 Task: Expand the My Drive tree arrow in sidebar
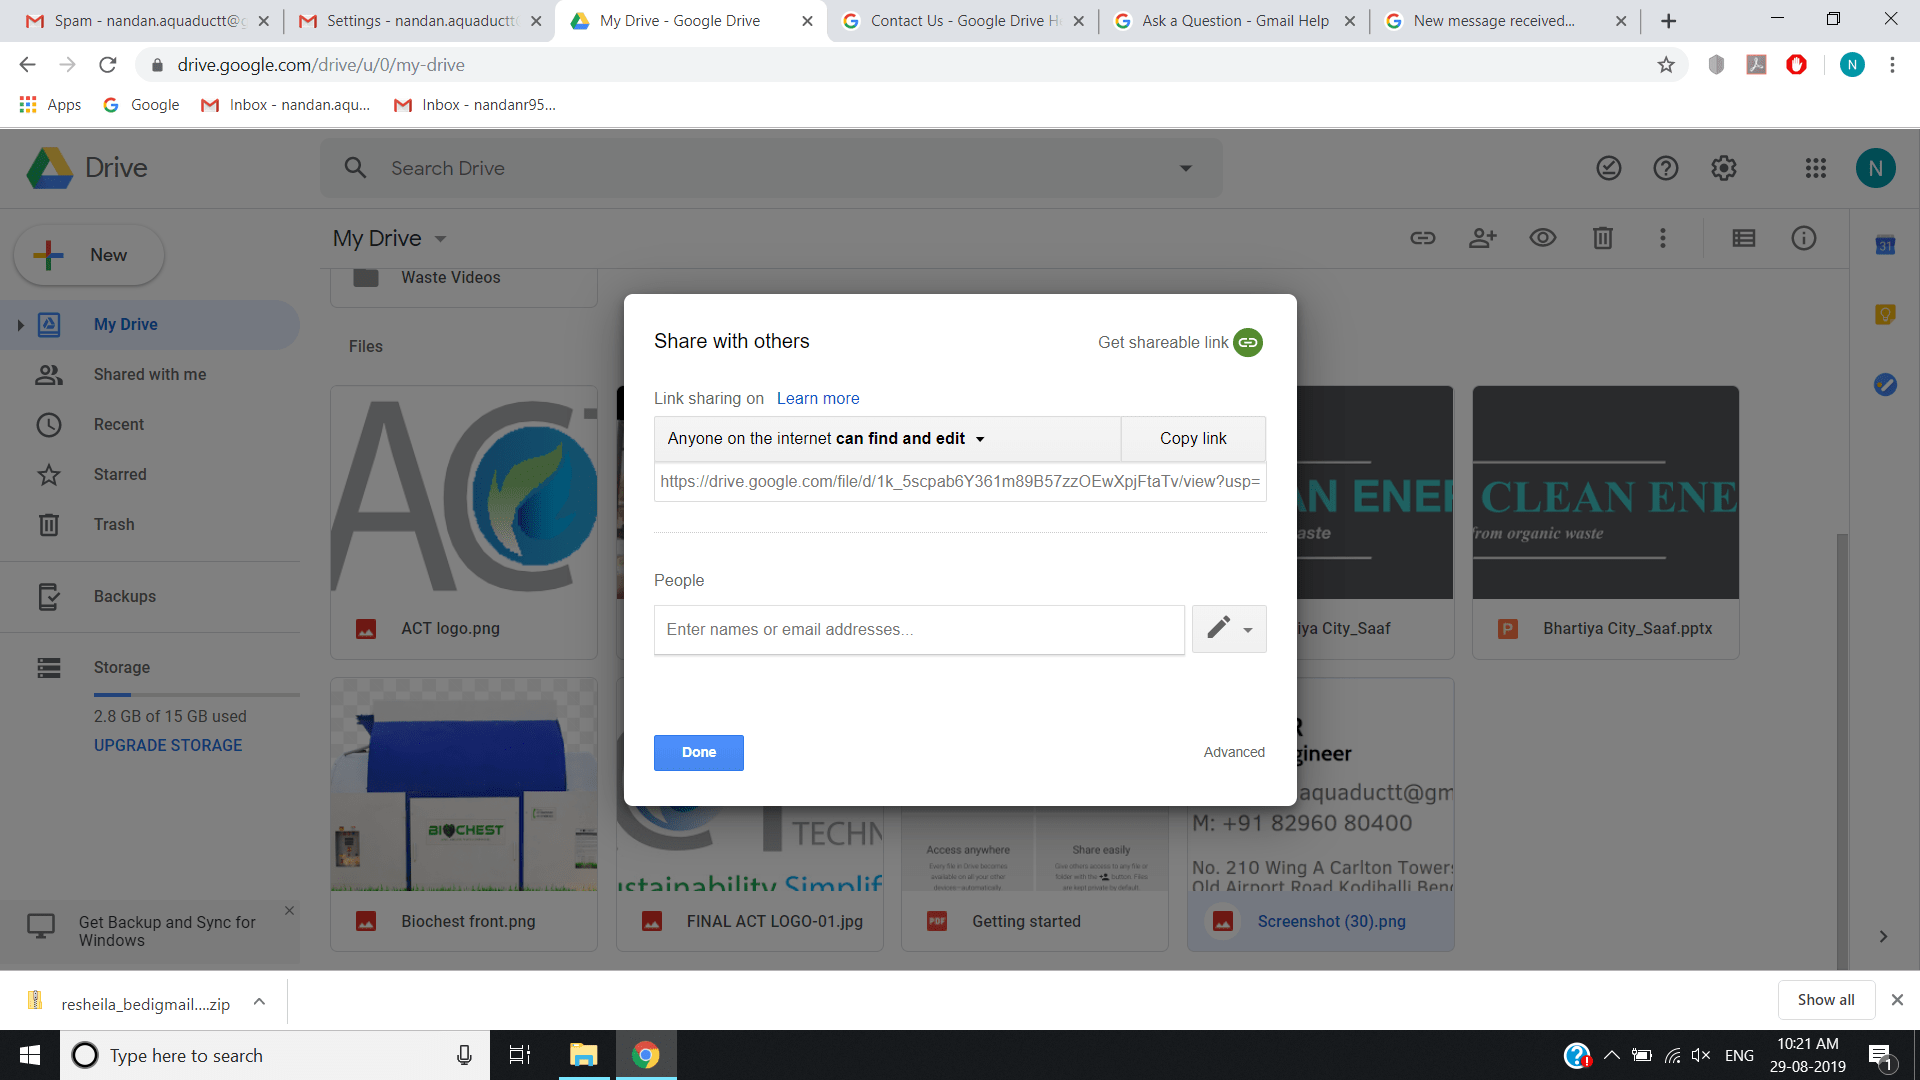[20, 325]
